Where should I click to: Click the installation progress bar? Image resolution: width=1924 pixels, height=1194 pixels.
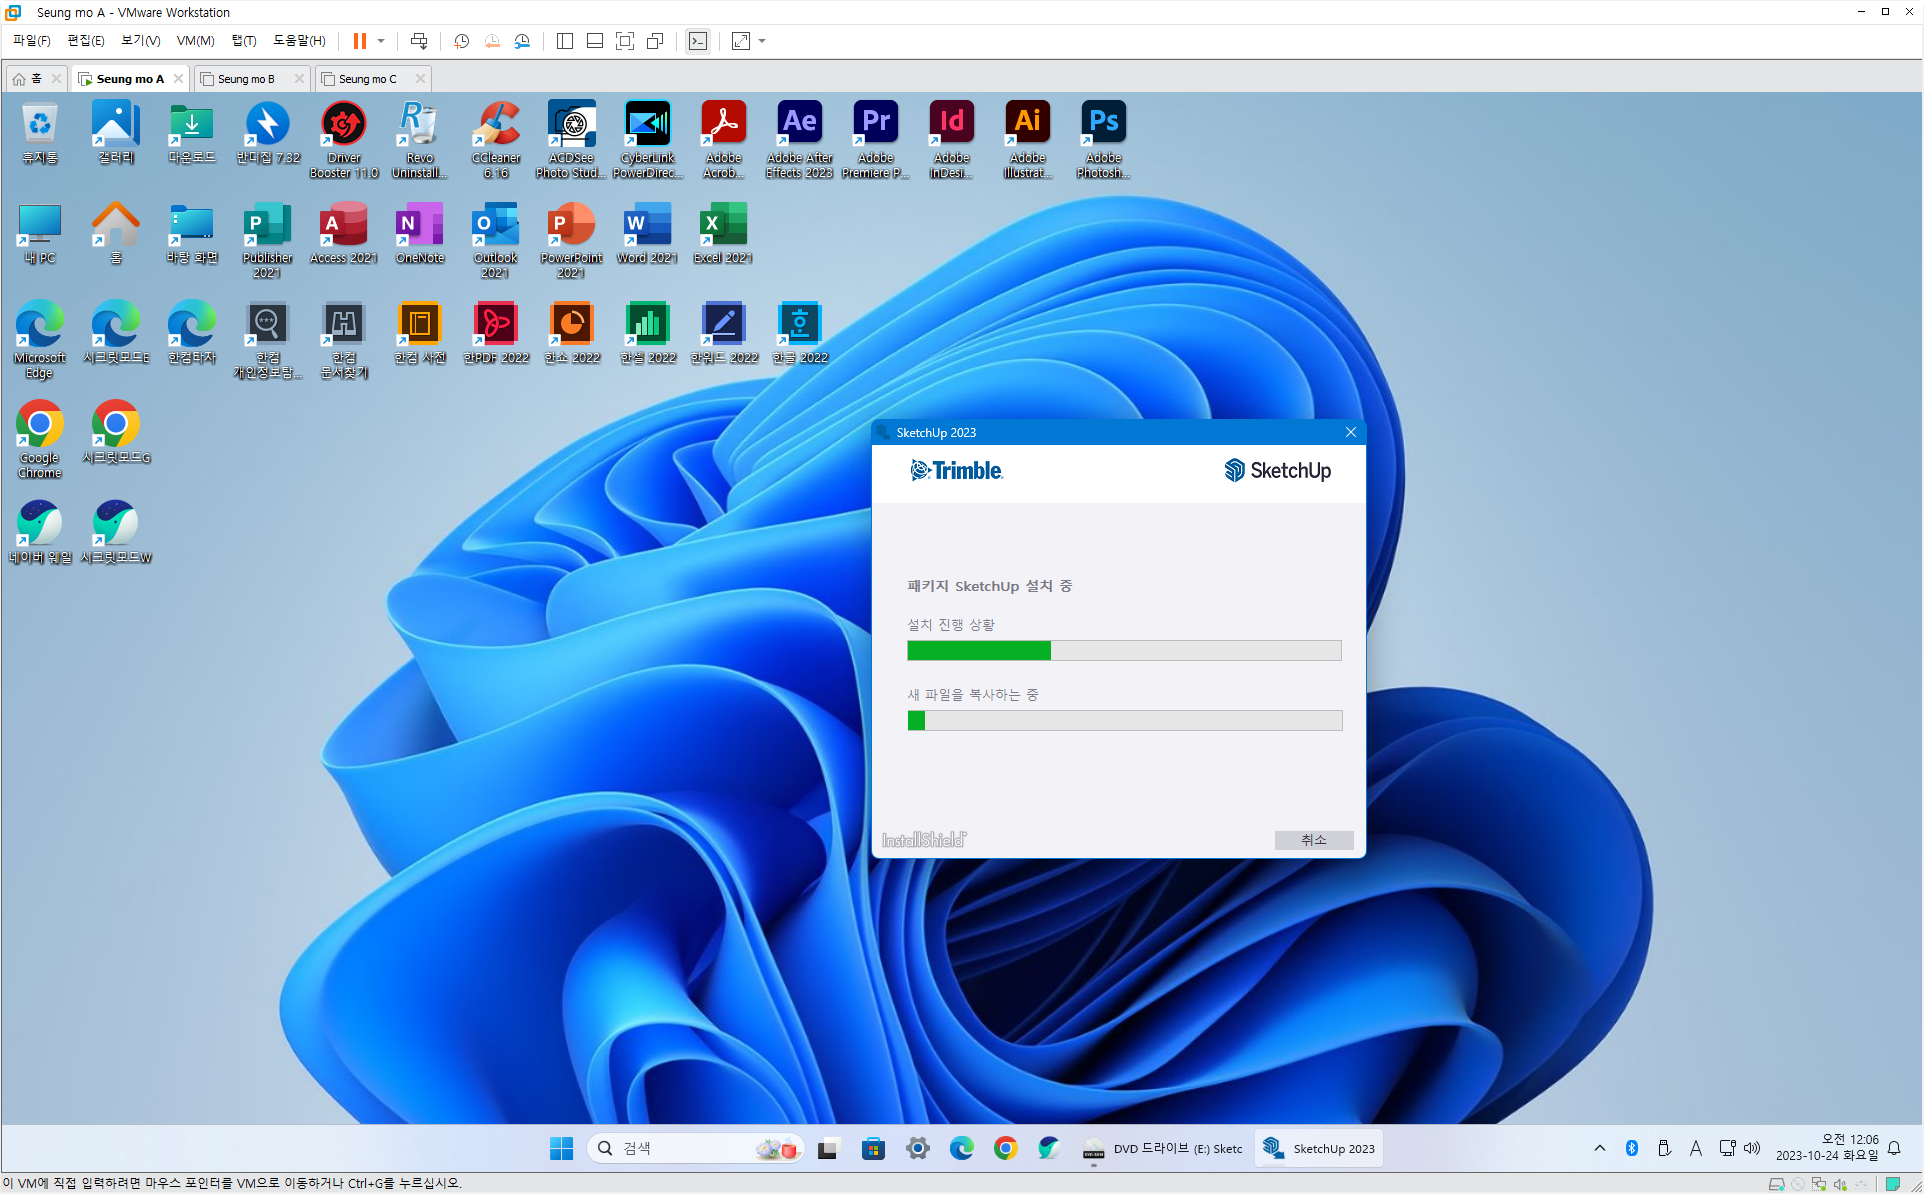(x=1123, y=651)
